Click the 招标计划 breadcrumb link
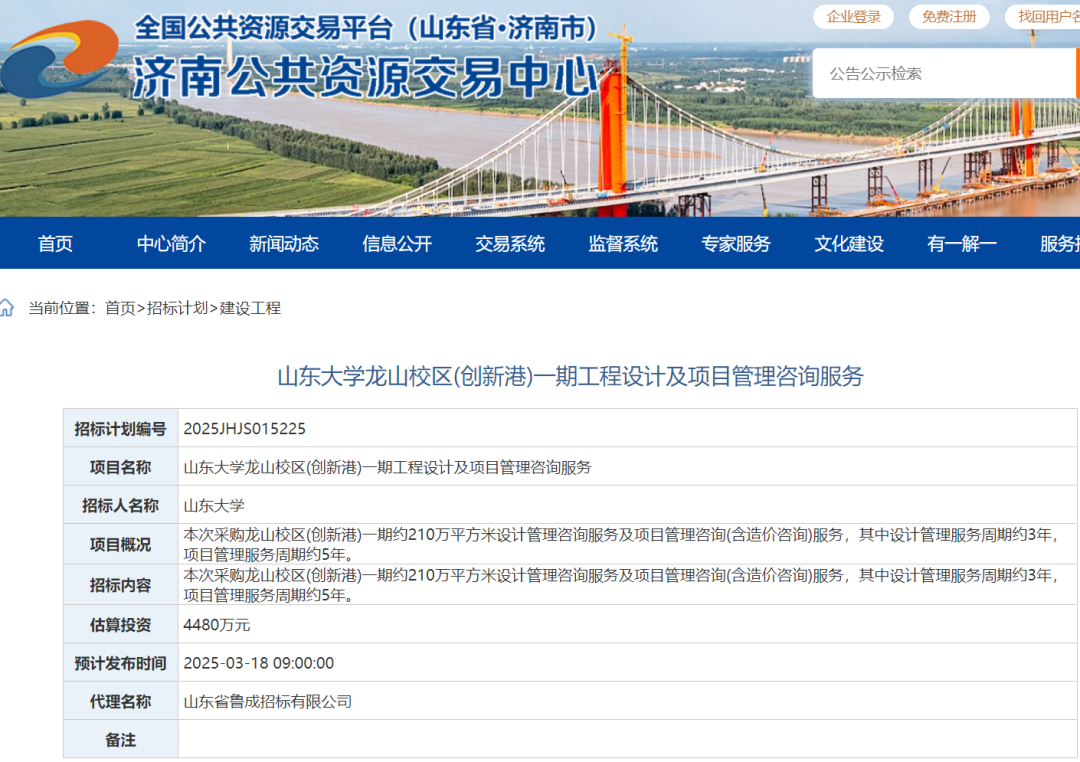Viewport: 1080px width, 762px height. tap(177, 308)
